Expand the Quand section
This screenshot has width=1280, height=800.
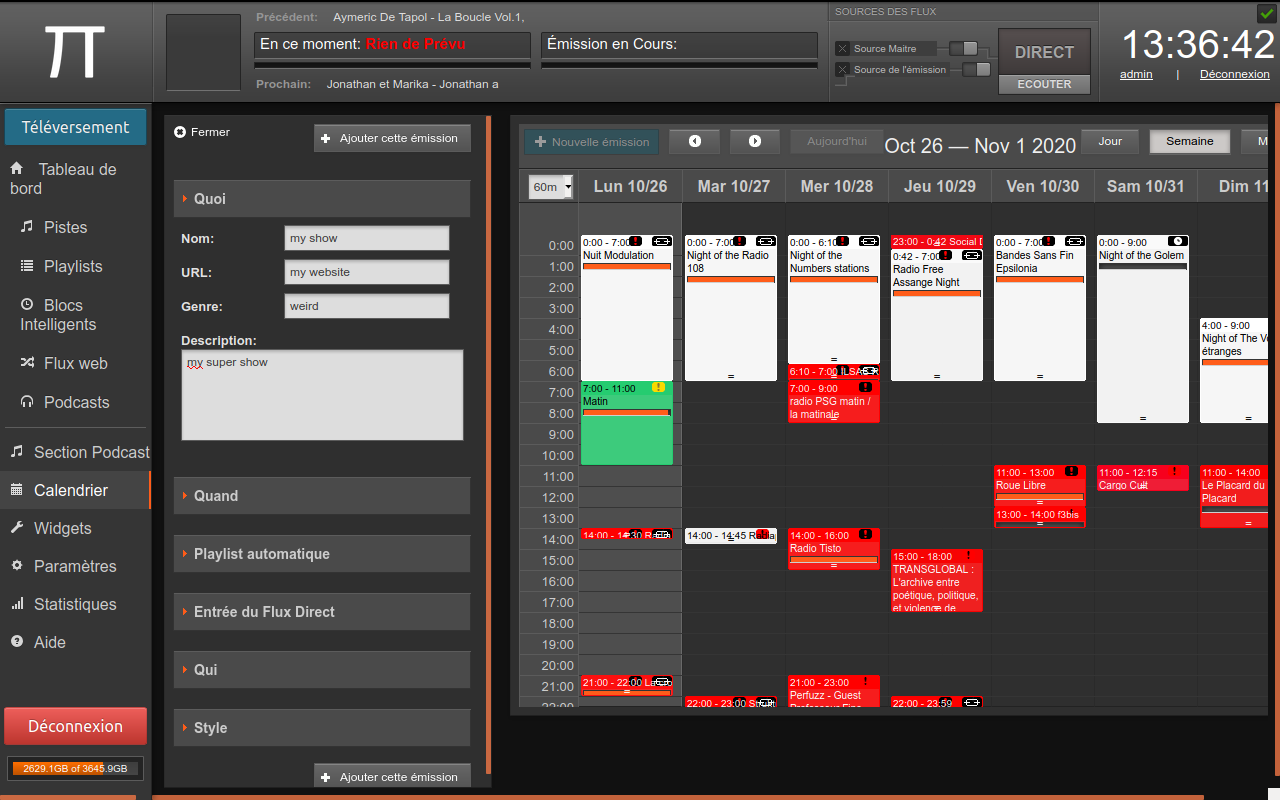[321, 496]
